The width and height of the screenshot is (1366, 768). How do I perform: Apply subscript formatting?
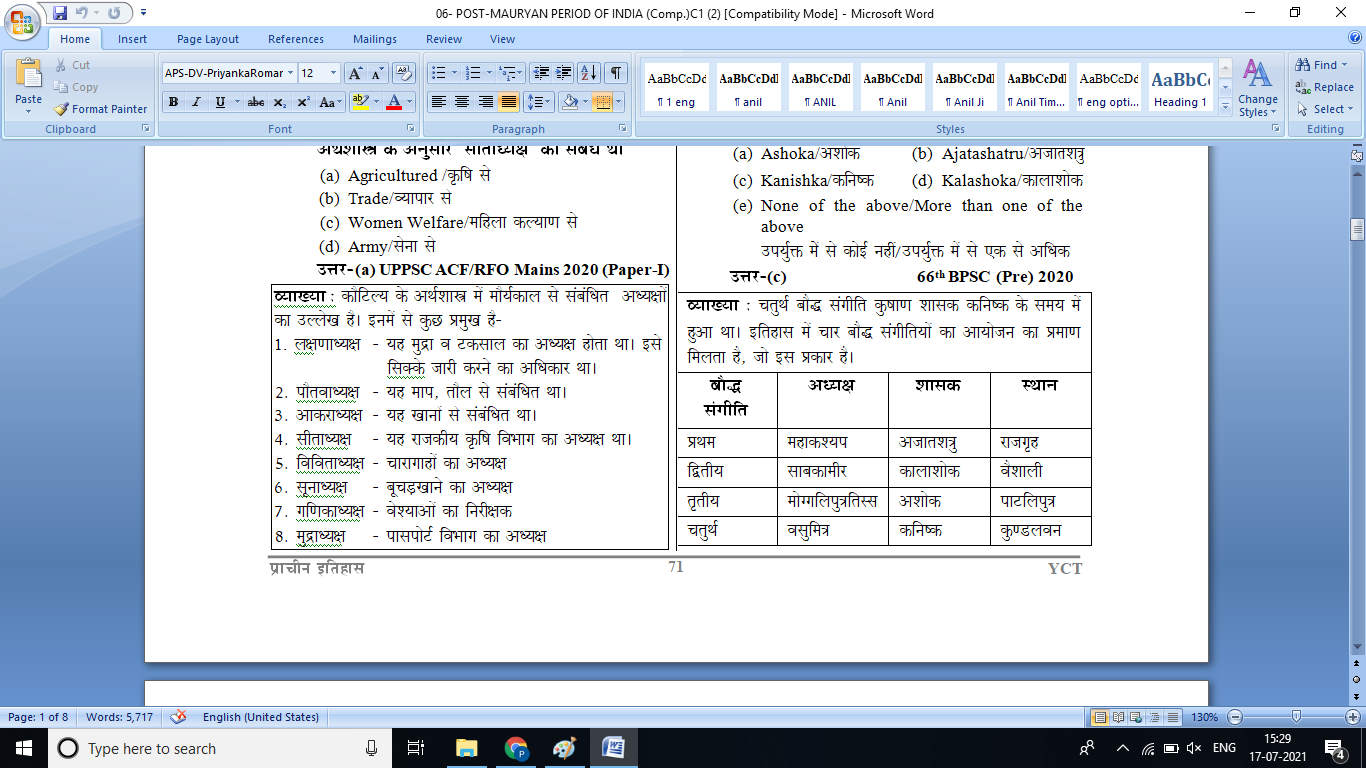280,102
